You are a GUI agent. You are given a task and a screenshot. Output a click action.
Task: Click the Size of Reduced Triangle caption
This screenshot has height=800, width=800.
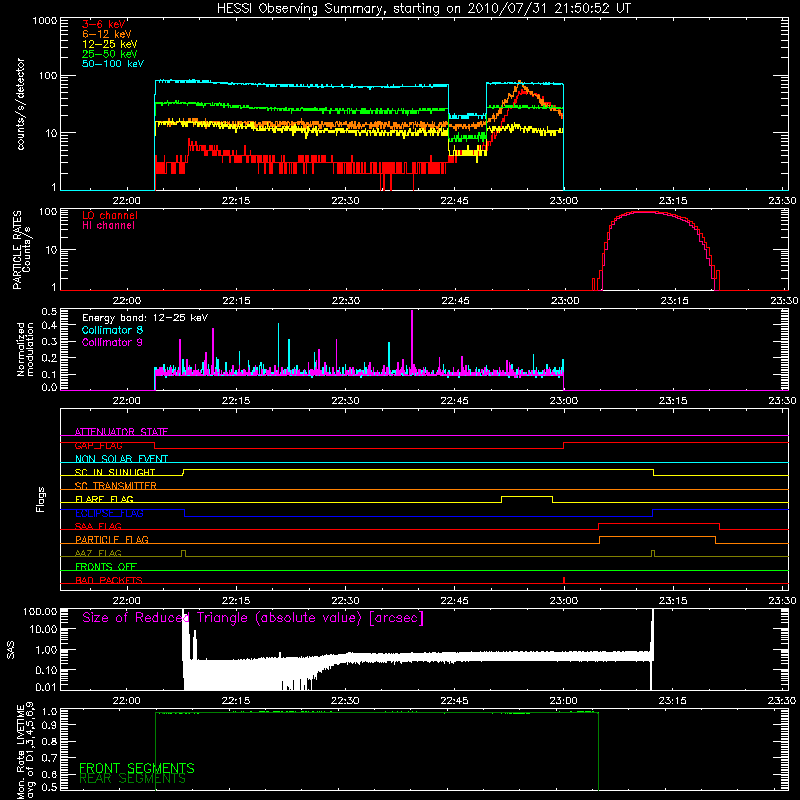click(x=253, y=618)
